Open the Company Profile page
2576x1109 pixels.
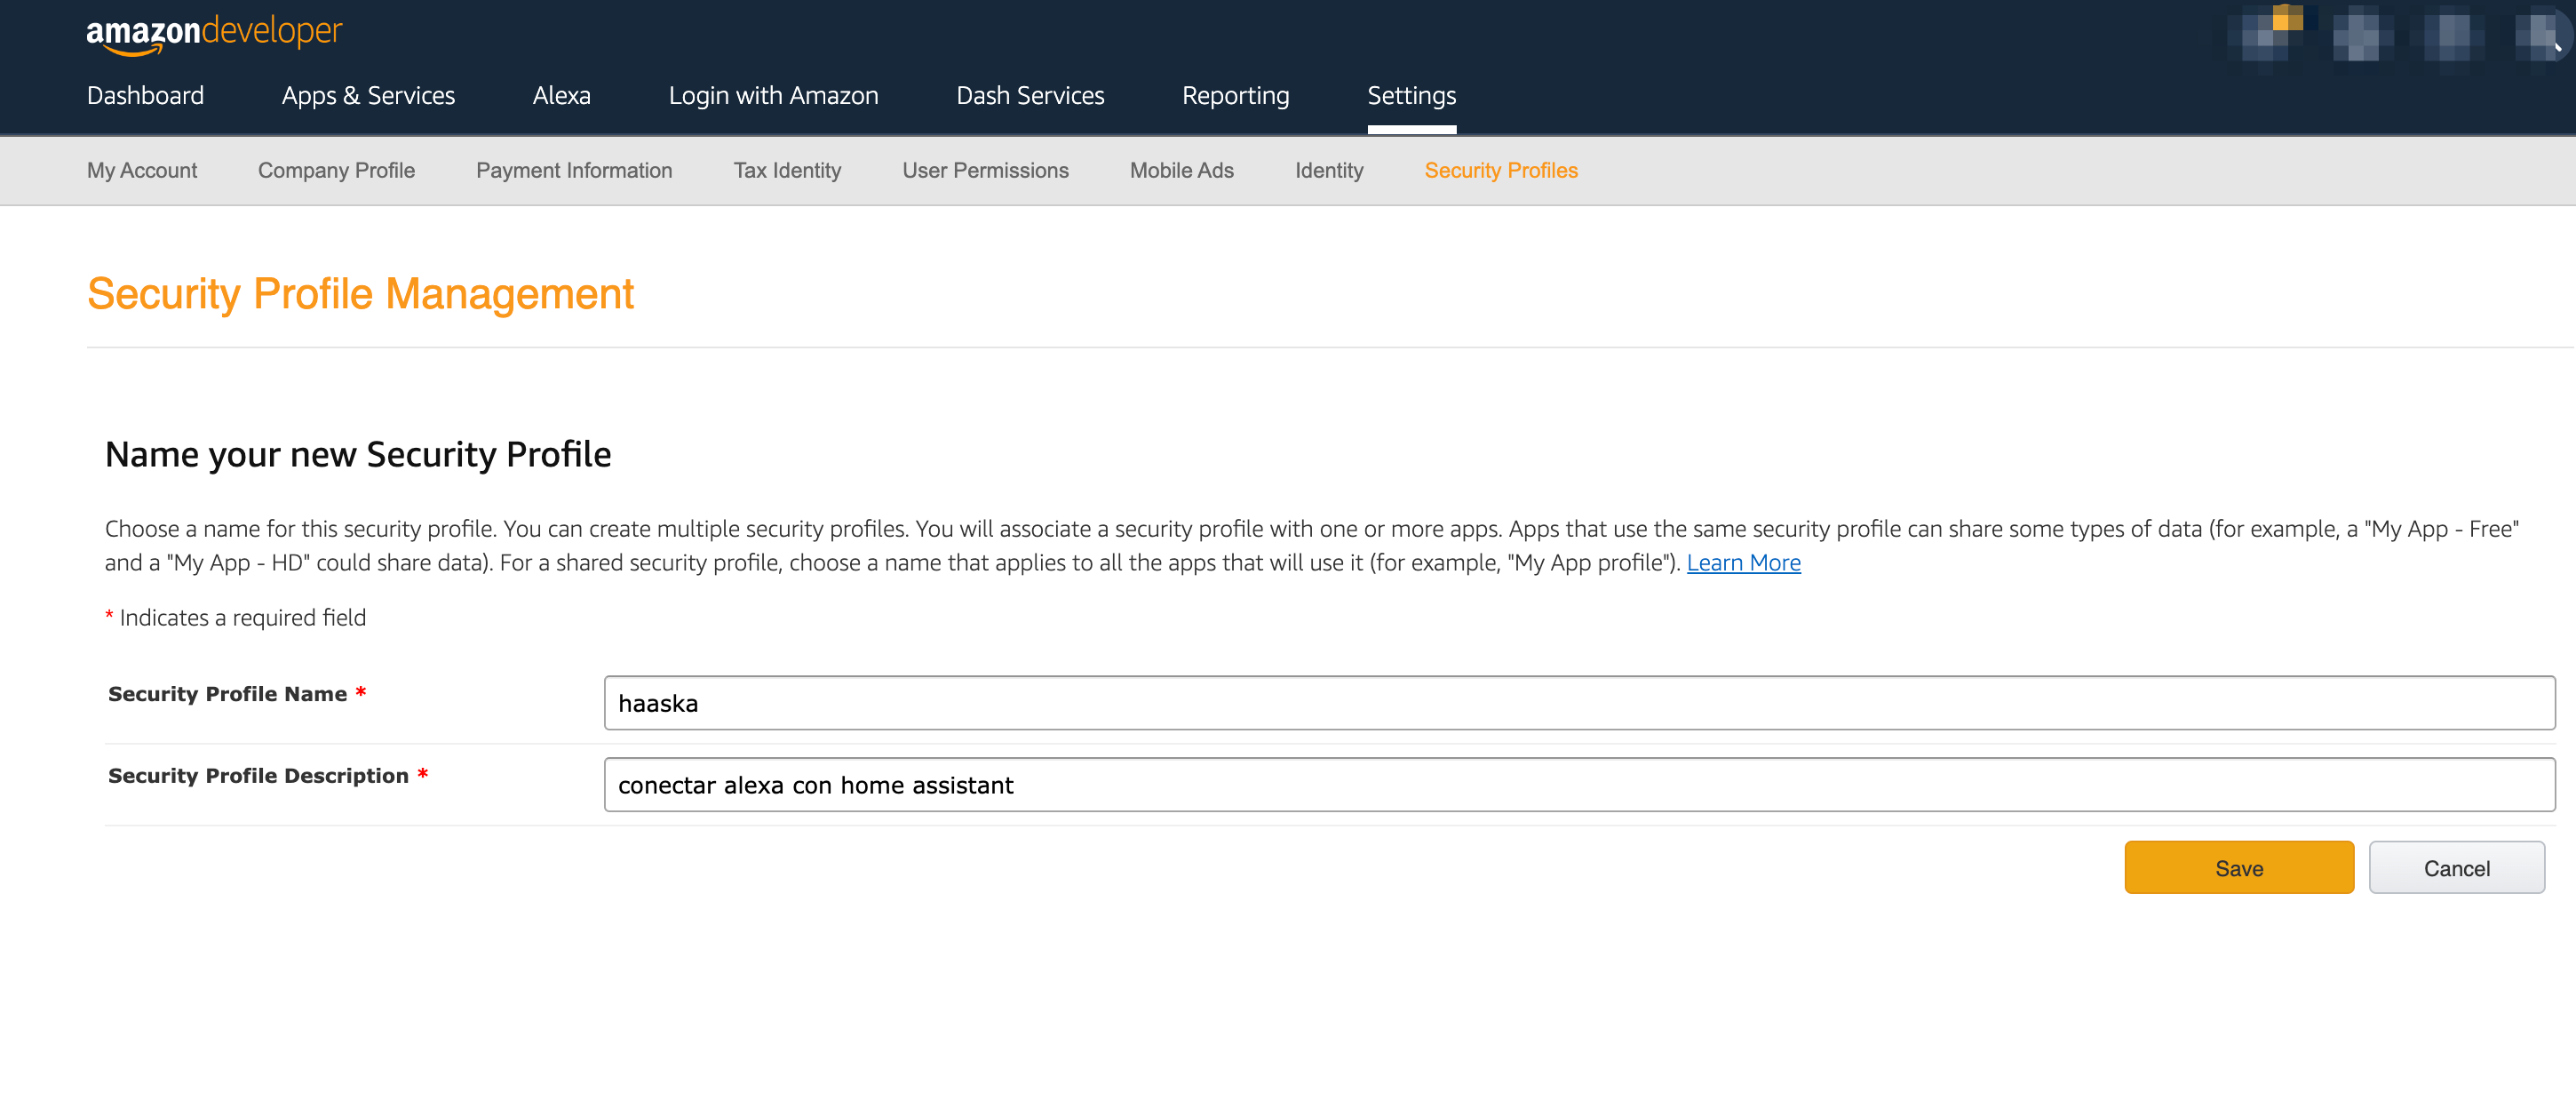point(336,170)
